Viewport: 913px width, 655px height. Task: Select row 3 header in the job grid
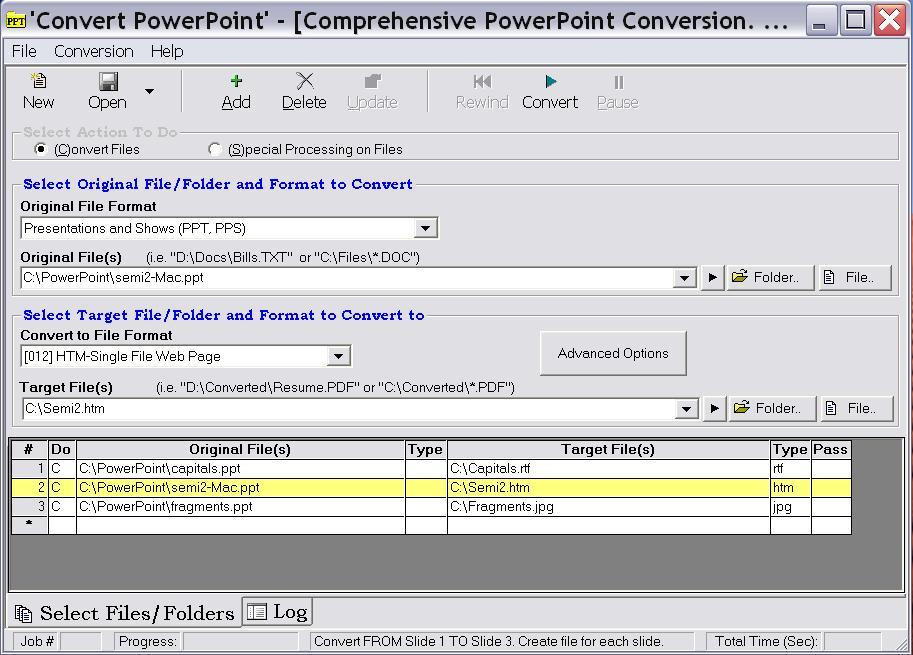29,507
